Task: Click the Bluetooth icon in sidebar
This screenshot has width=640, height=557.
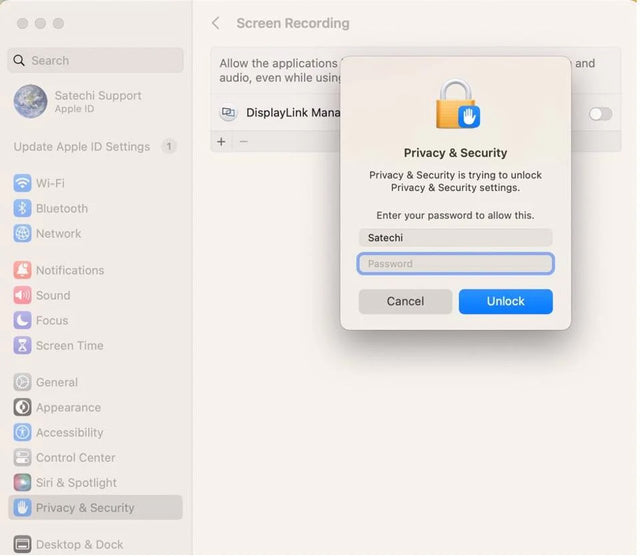Action: [22, 209]
